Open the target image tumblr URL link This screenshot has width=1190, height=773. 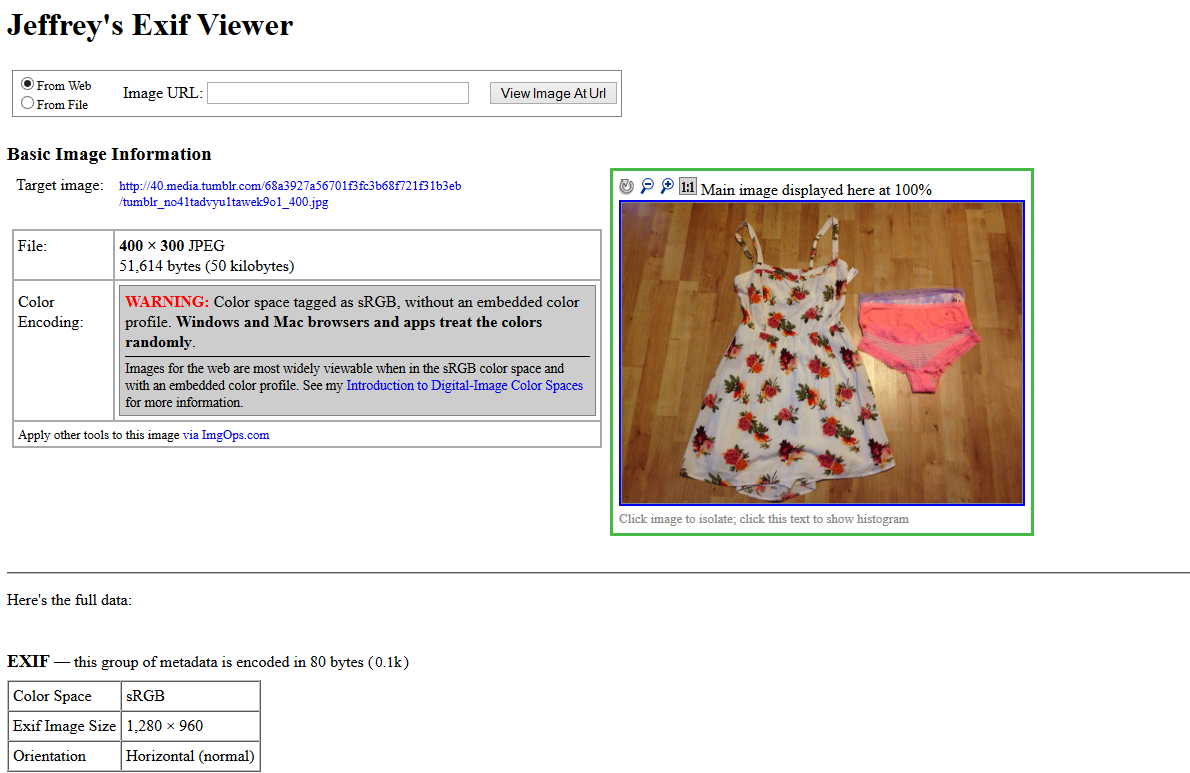click(290, 194)
